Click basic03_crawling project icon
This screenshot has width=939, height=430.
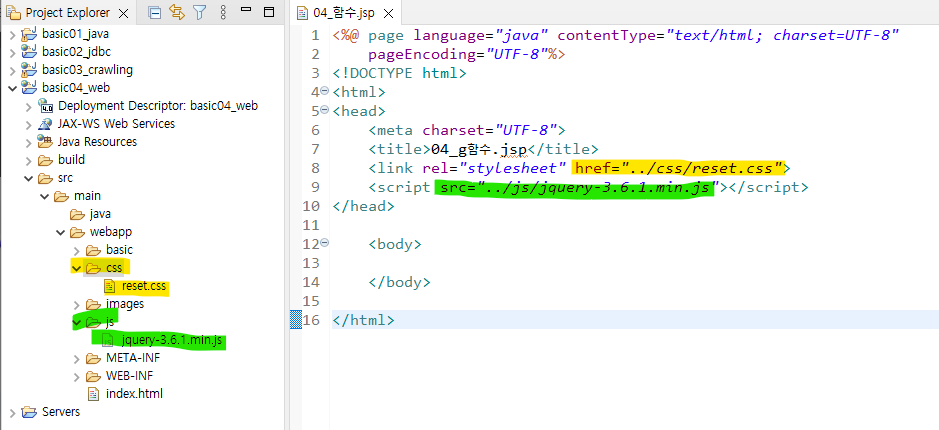[x=29, y=70]
